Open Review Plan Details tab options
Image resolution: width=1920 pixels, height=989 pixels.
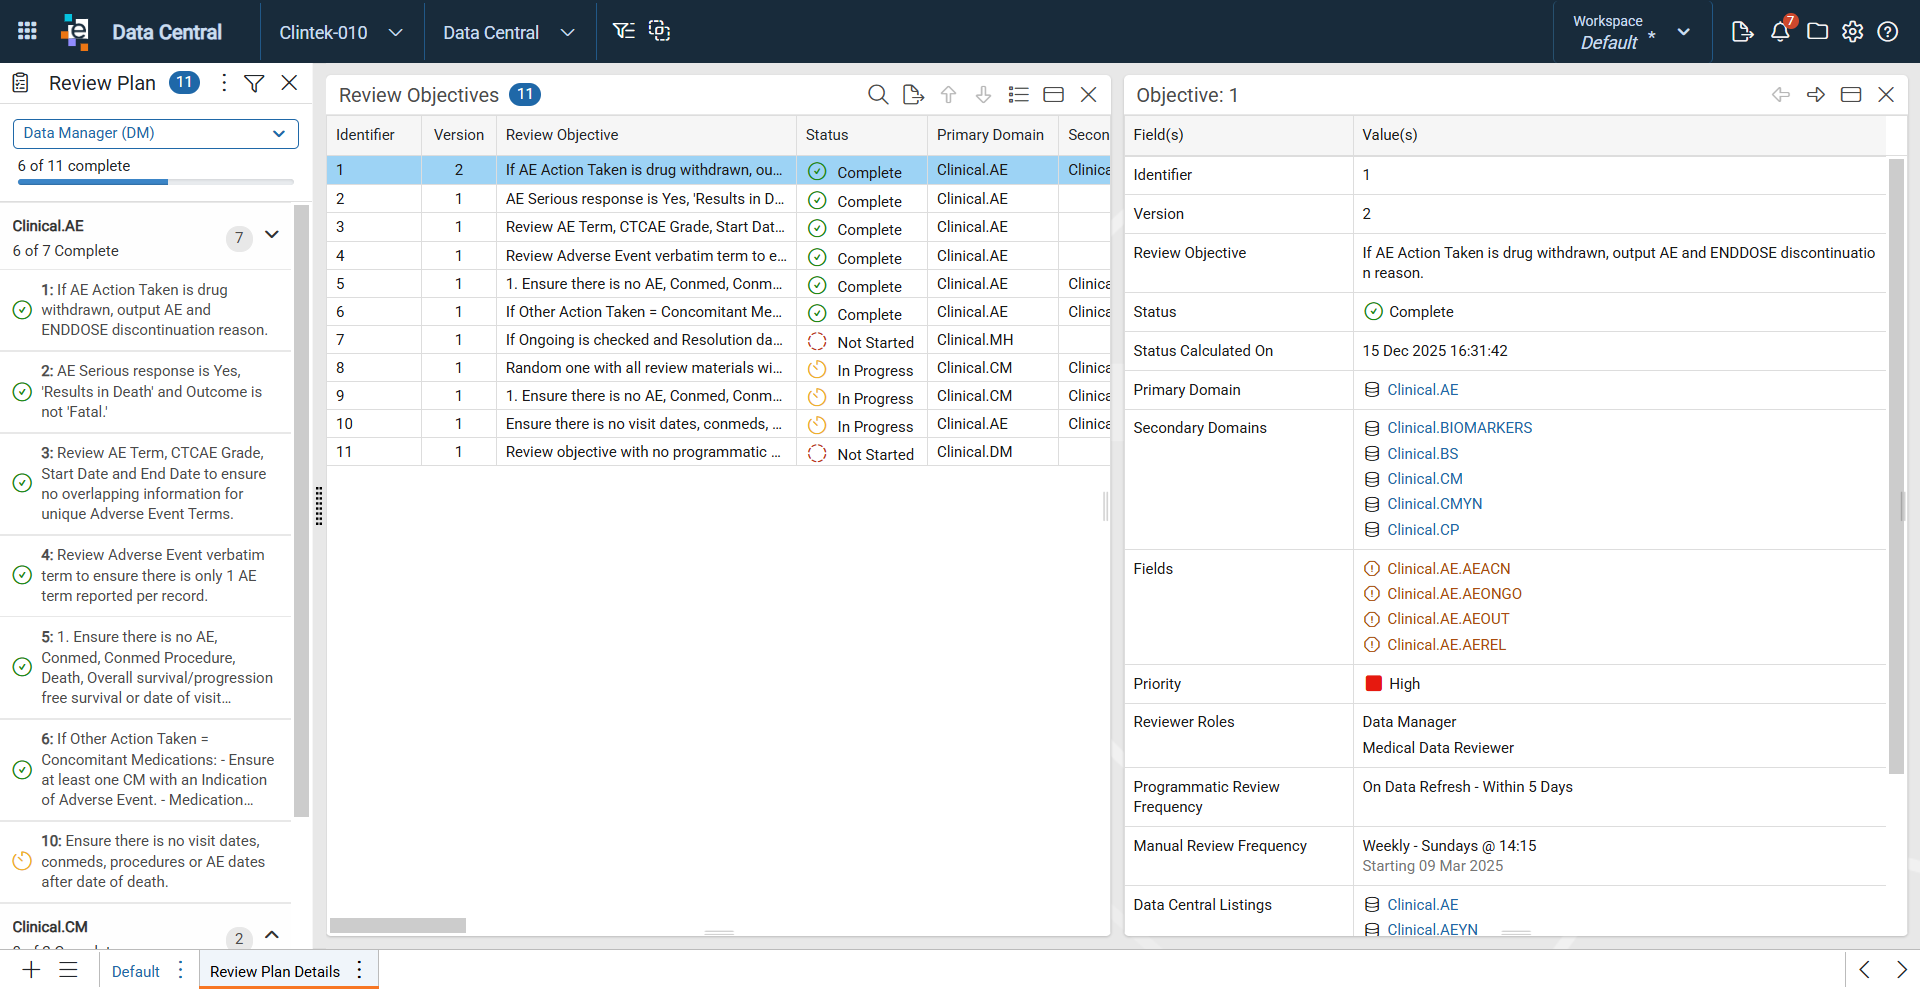[359, 970]
